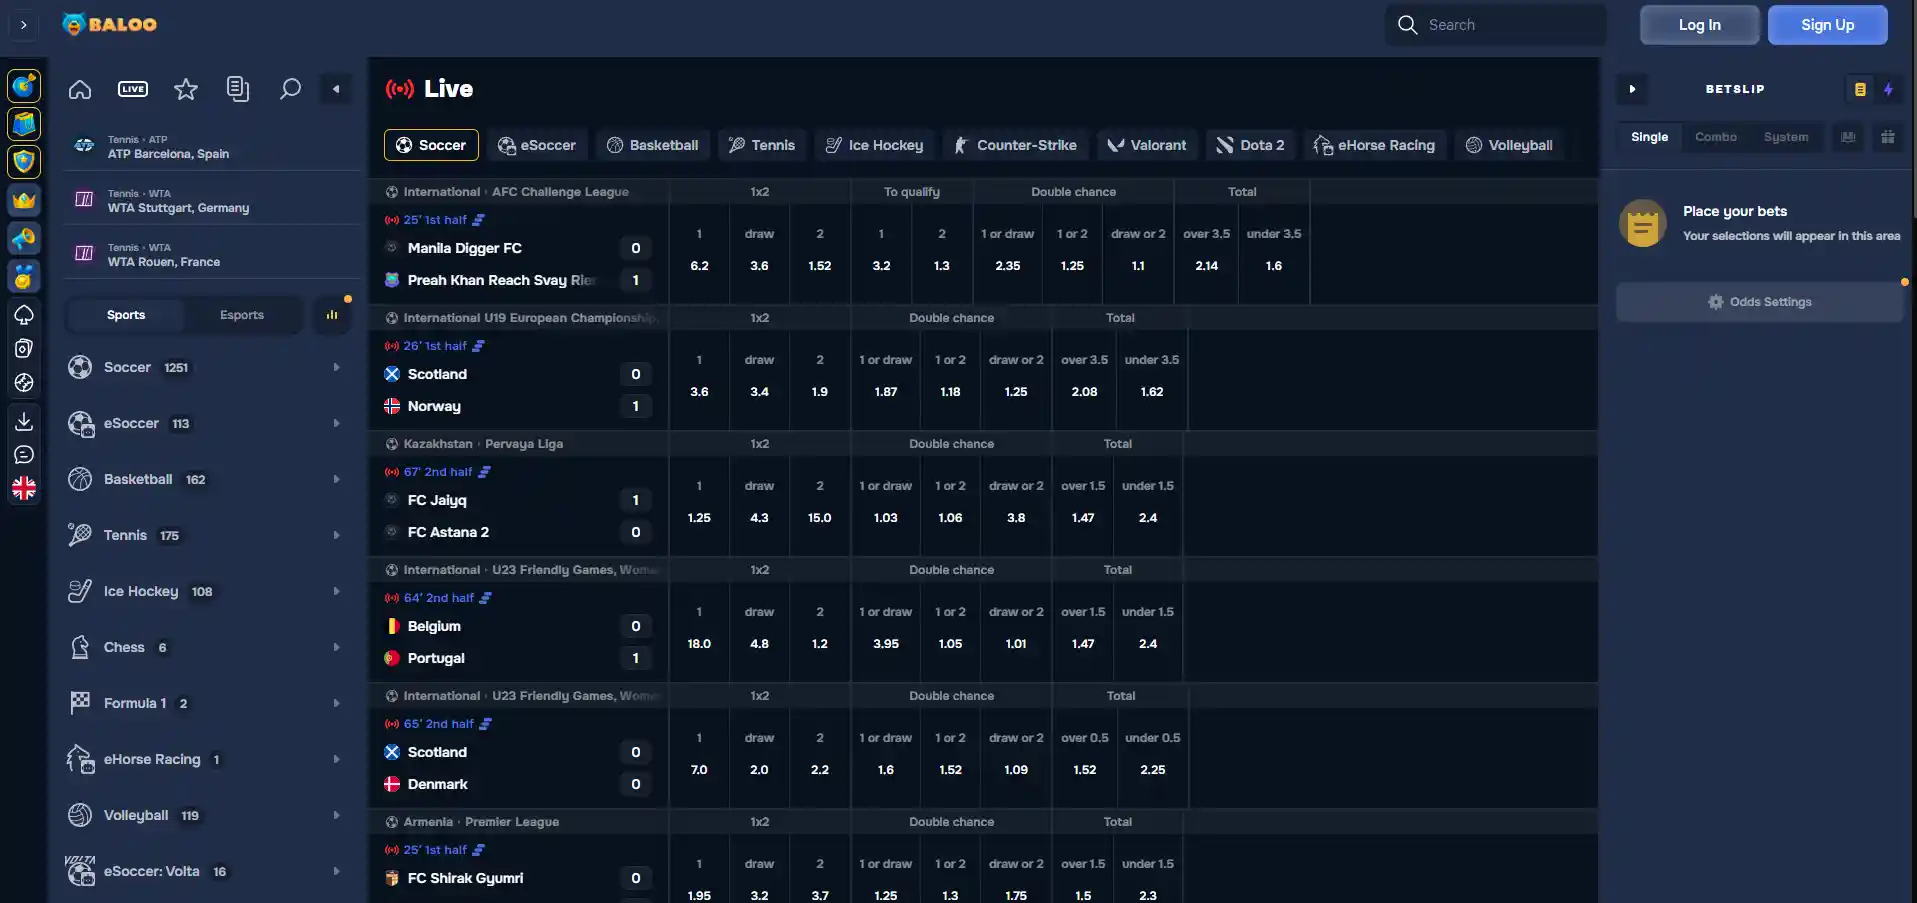
Task: Open the dartboard target icon in left rail
Action: coord(24,86)
